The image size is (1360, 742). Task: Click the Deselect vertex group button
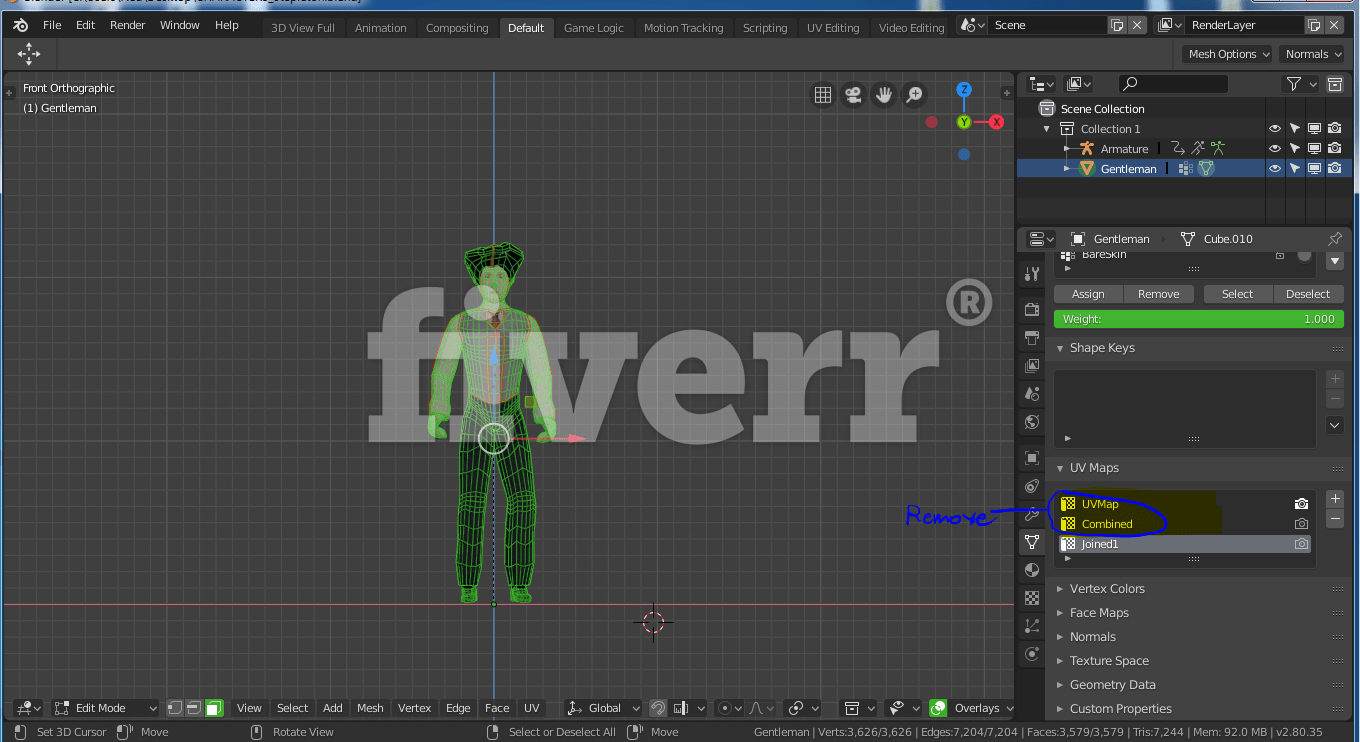1308,294
